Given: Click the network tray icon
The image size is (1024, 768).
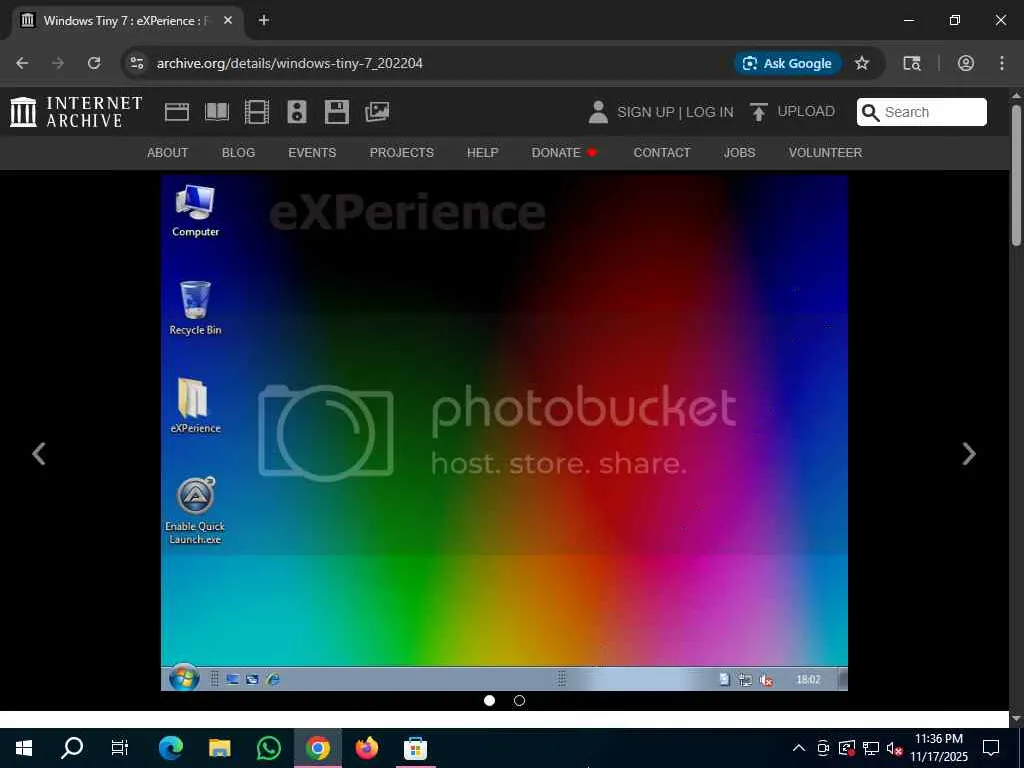Looking at the screenshot, I should (871, 748).
